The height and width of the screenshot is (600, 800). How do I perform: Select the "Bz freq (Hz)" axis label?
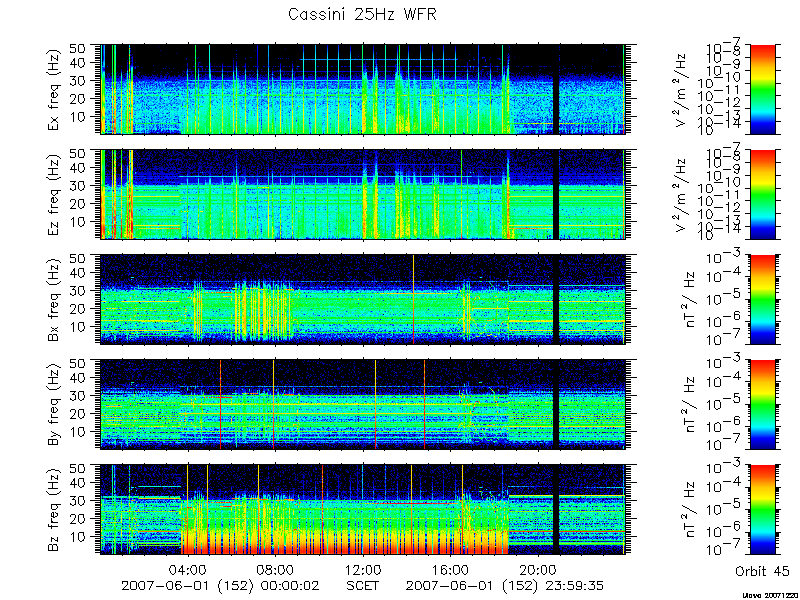(x=54, y=510)
